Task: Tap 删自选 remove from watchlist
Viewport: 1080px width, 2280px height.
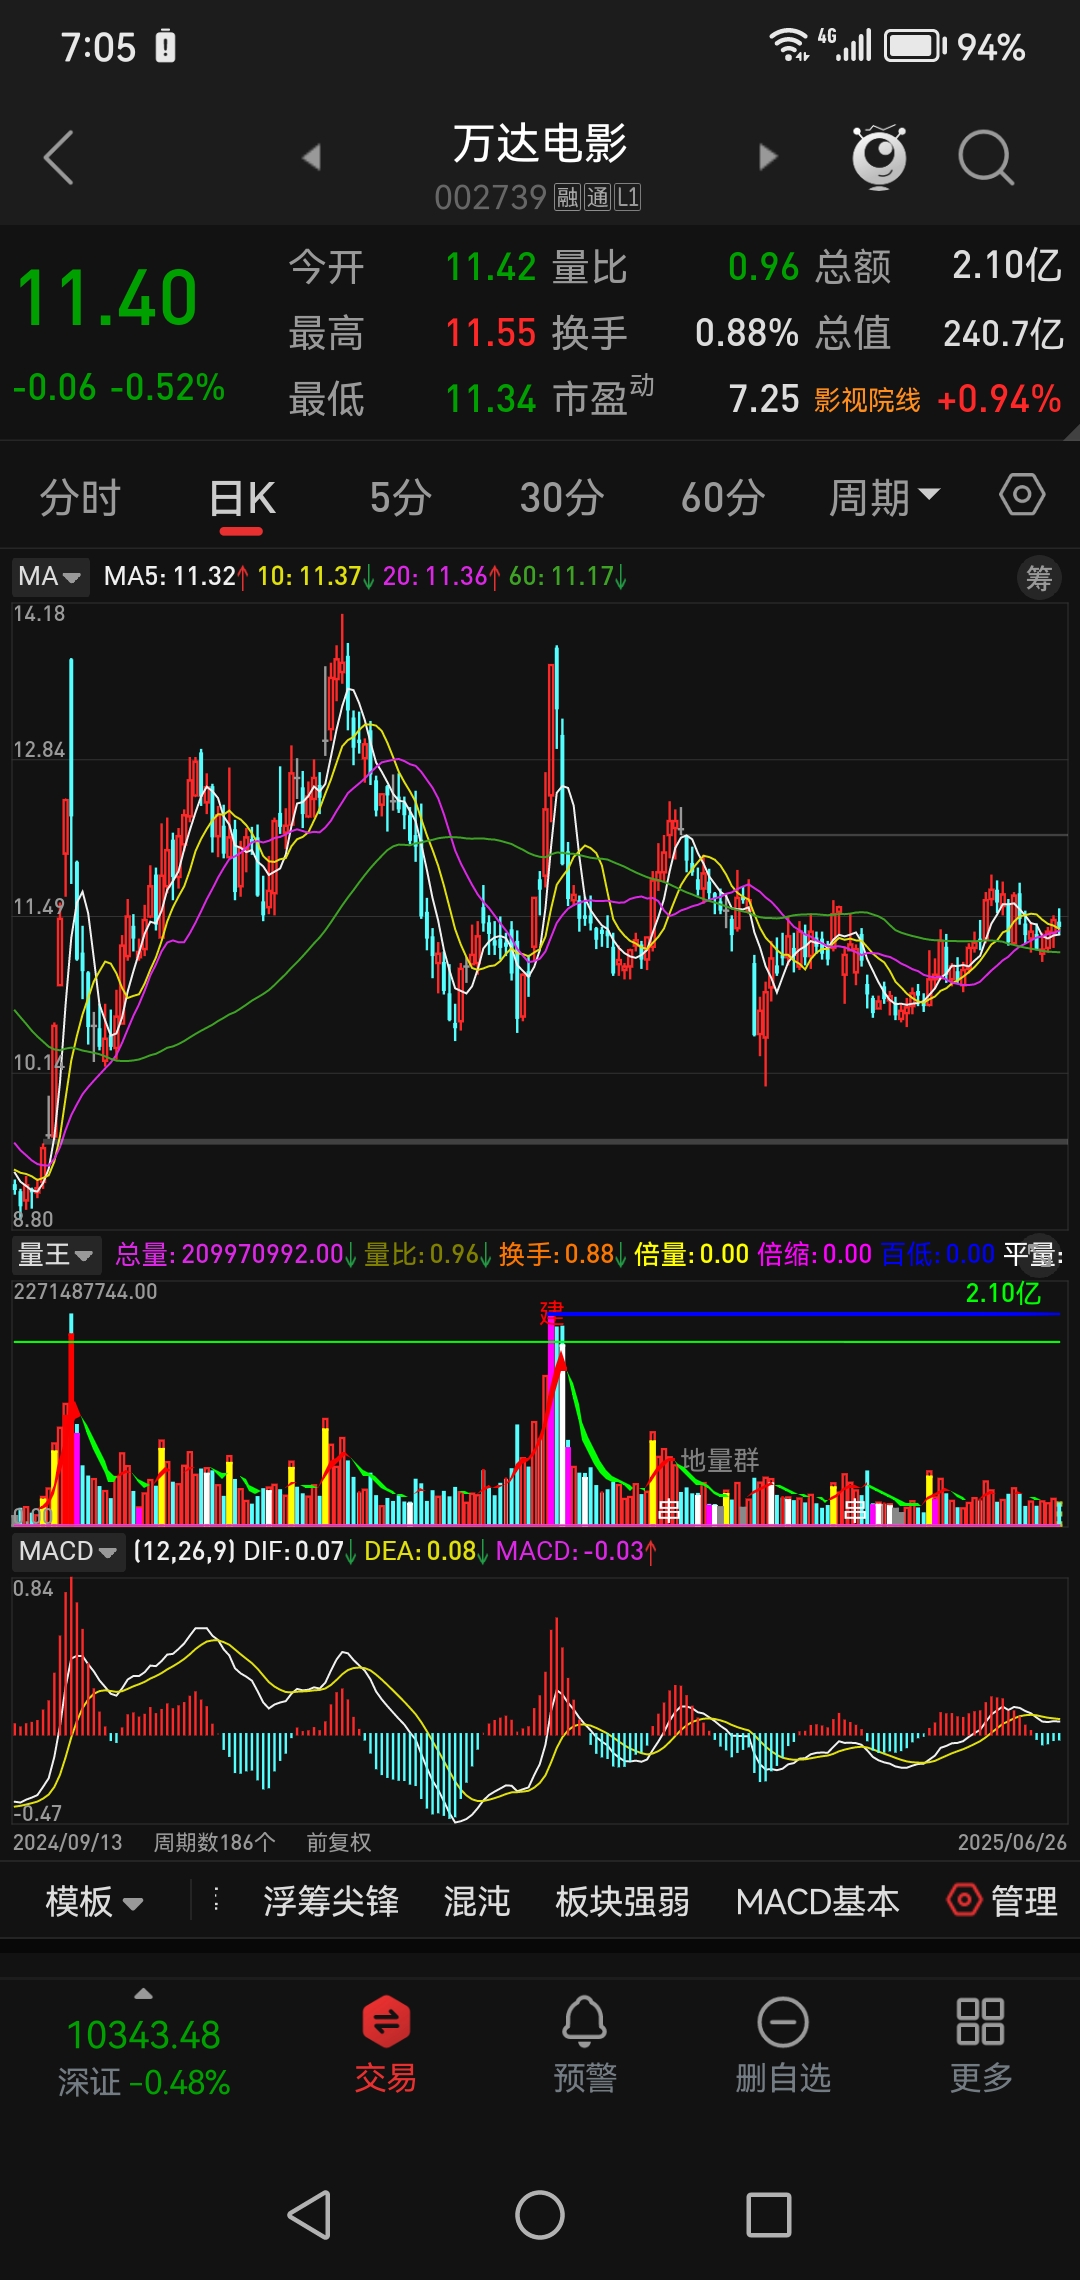Action: 783,2045
